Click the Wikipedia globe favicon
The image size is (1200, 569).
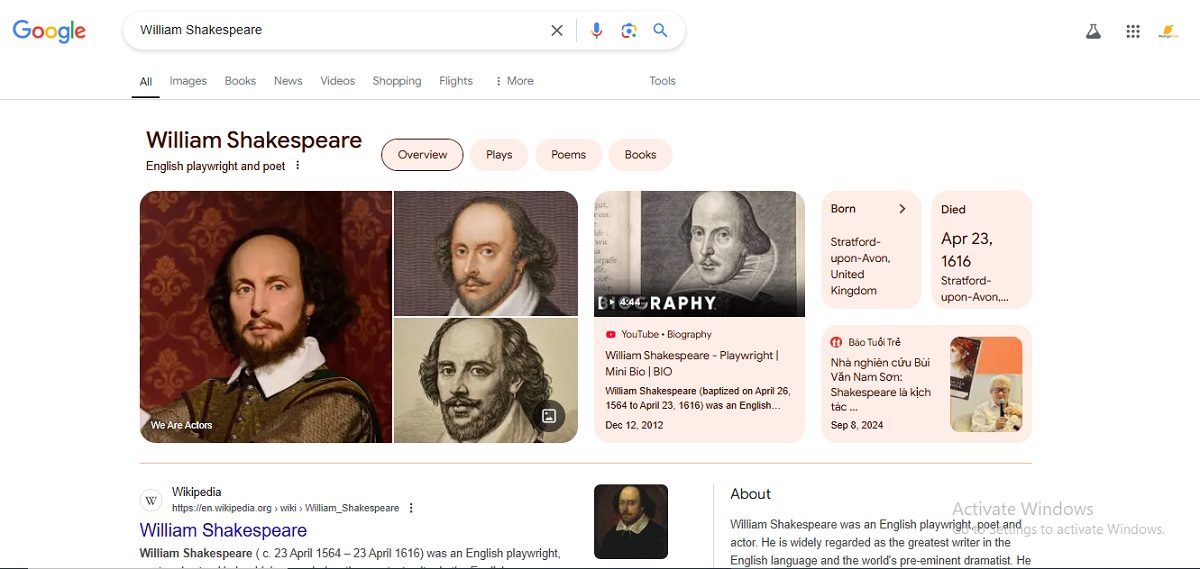[151, 500]
